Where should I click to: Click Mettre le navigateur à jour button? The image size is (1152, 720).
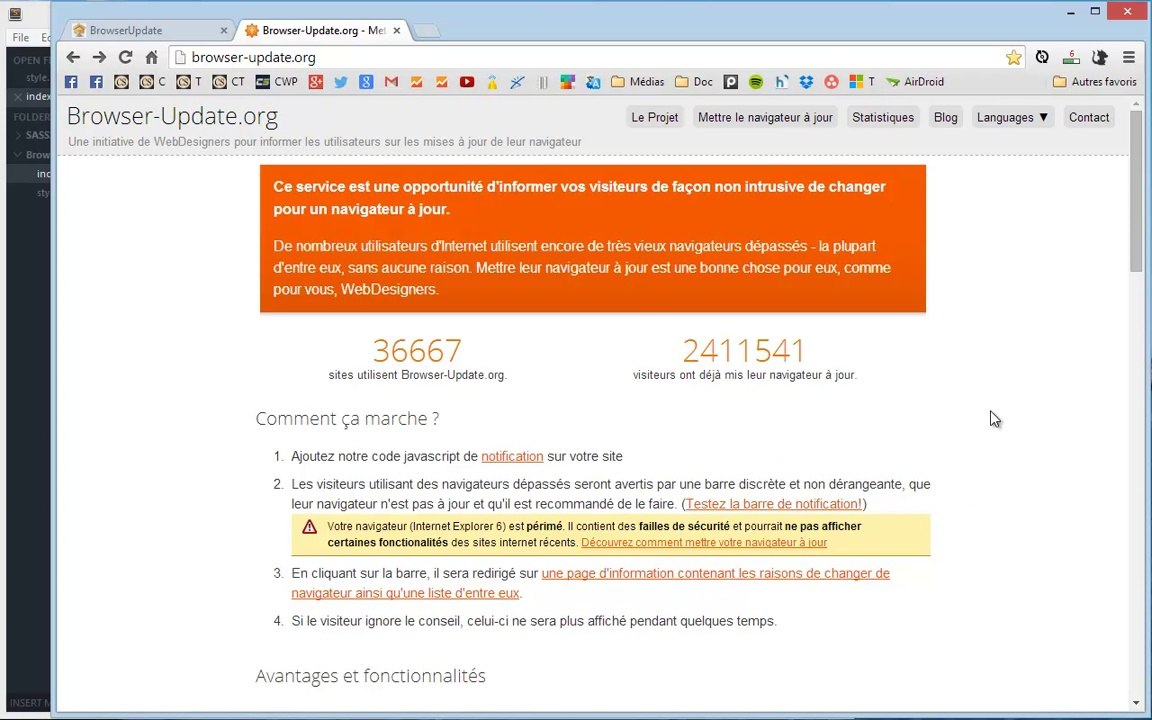pyautogui.click(x=765, y=117)
